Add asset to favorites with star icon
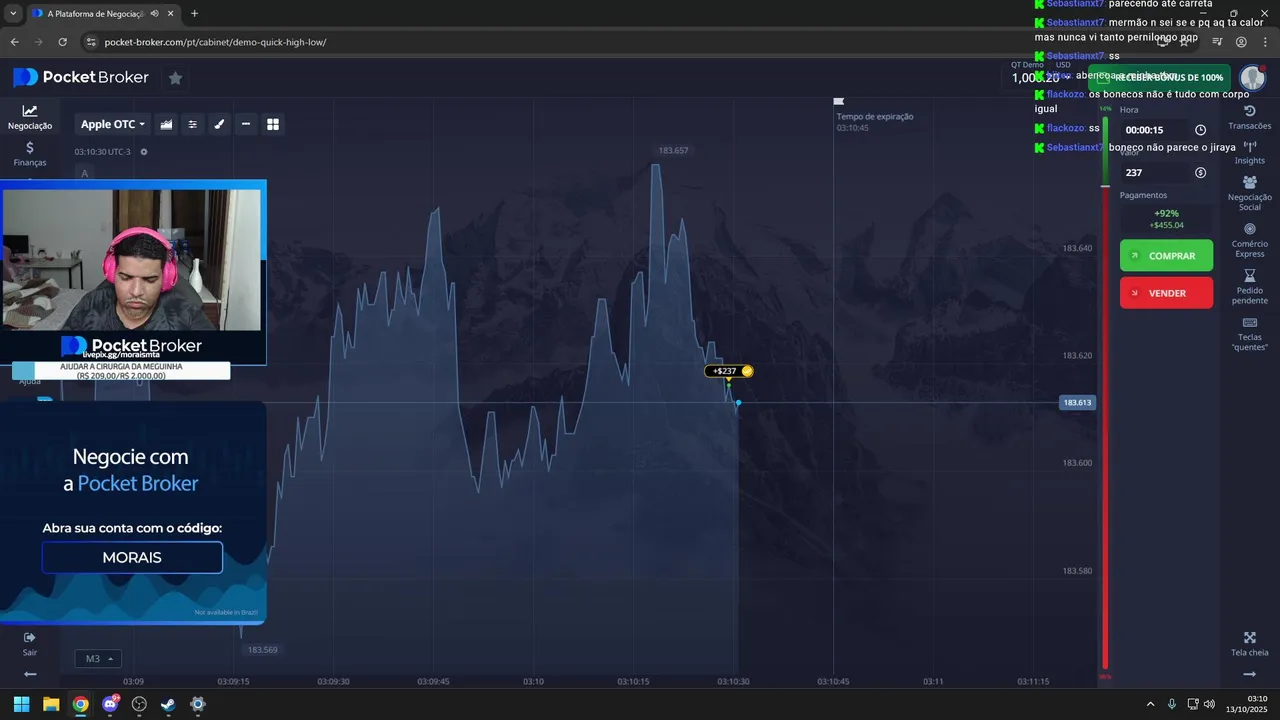1280x720 pixels. pyautogui.click(x=175, y=78)
